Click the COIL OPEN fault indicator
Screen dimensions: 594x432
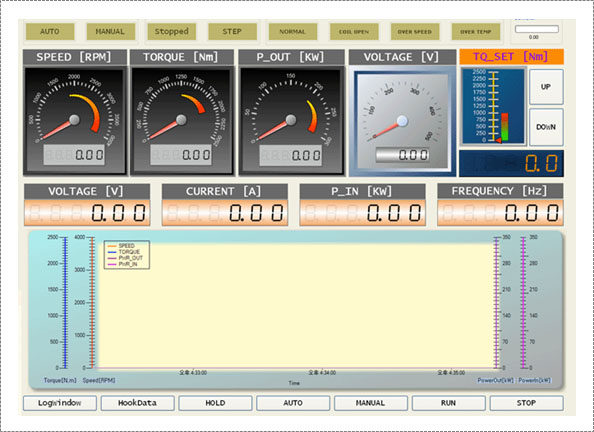pos(354,31)
